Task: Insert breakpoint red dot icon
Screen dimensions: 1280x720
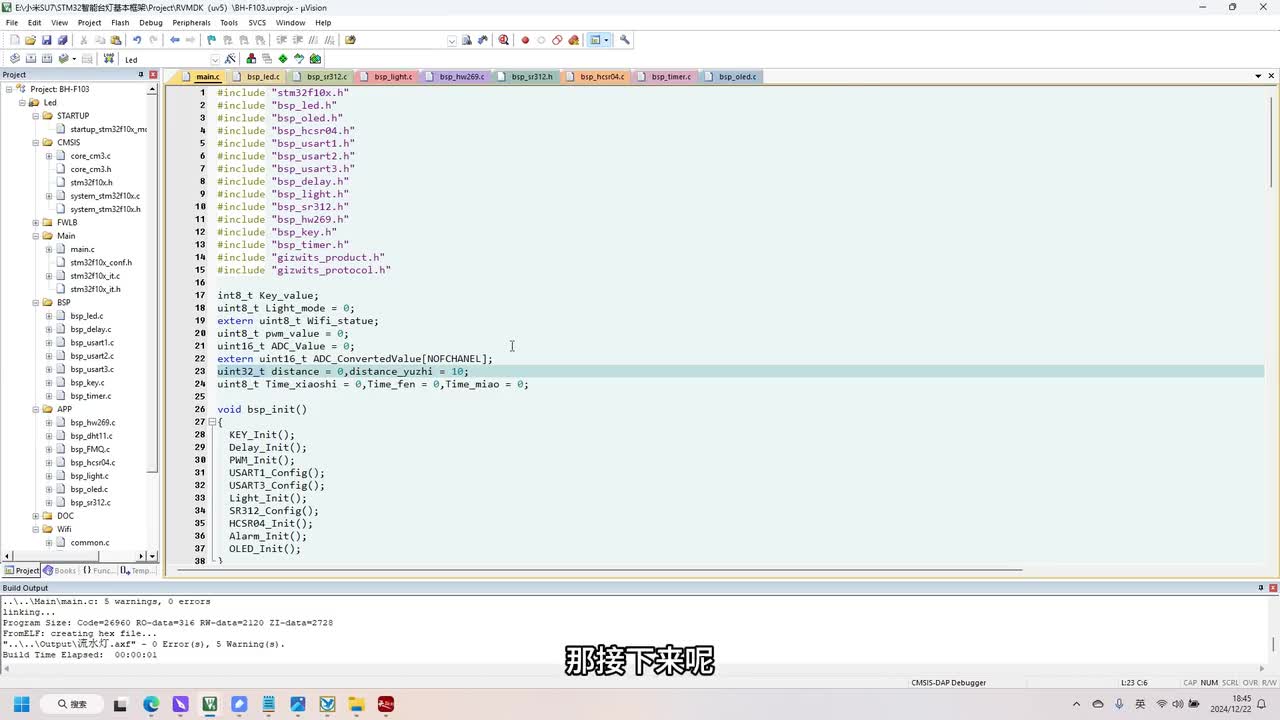Action: coord(525,40)
